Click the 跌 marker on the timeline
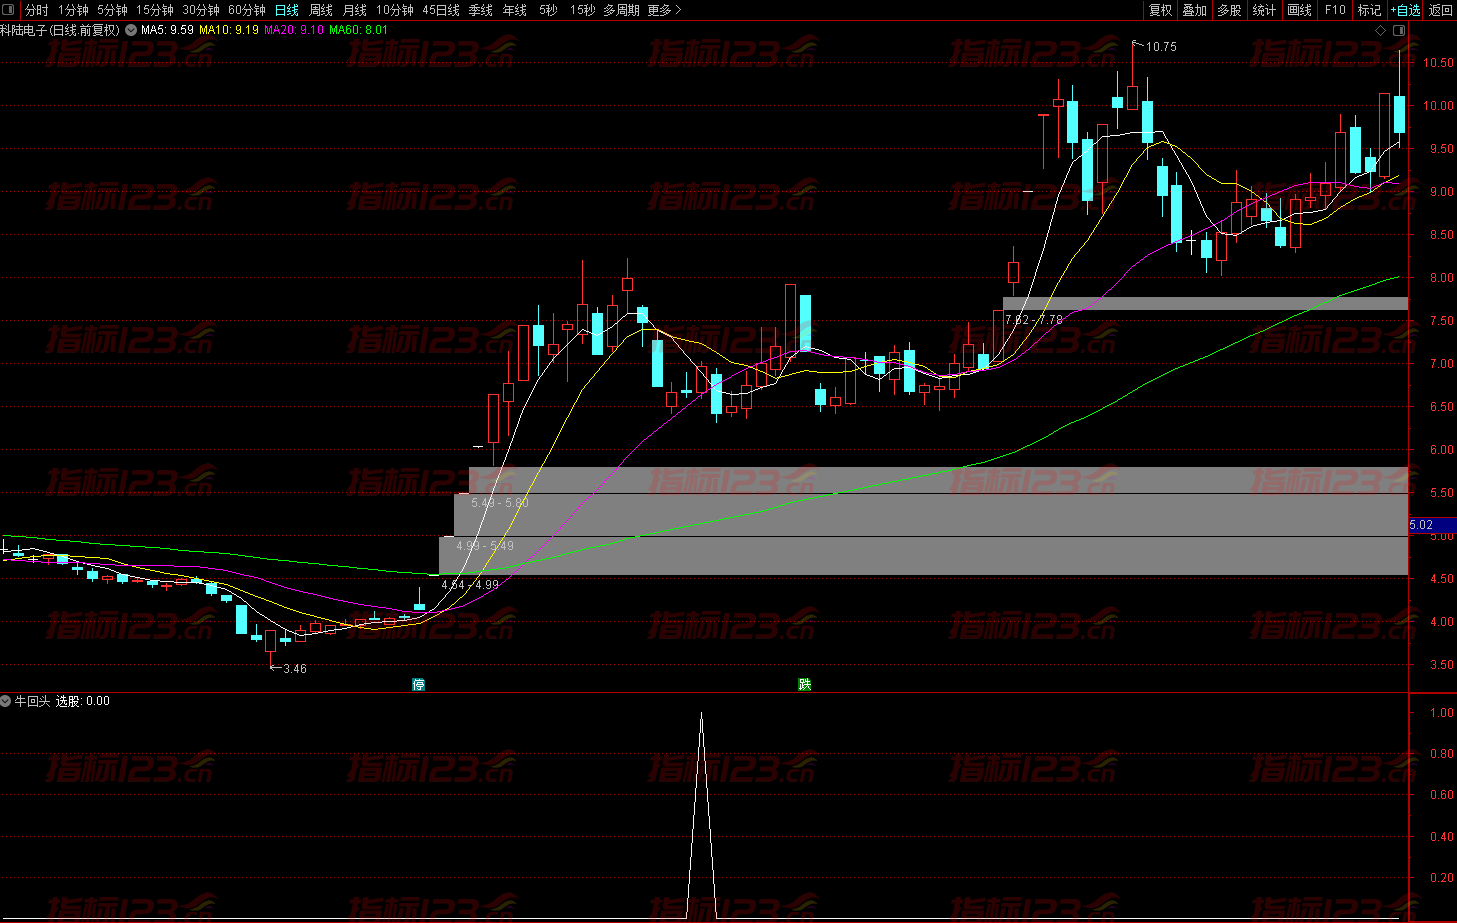The image size is (1457, 923). [805, 684]
